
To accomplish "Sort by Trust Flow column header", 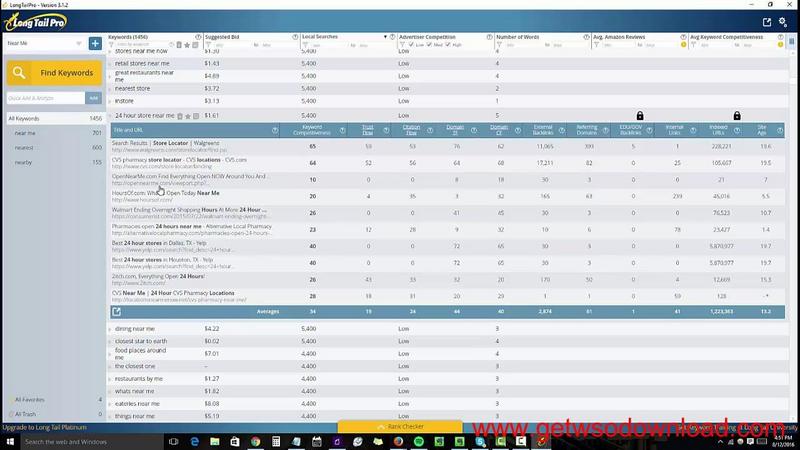I will point(368,130).
